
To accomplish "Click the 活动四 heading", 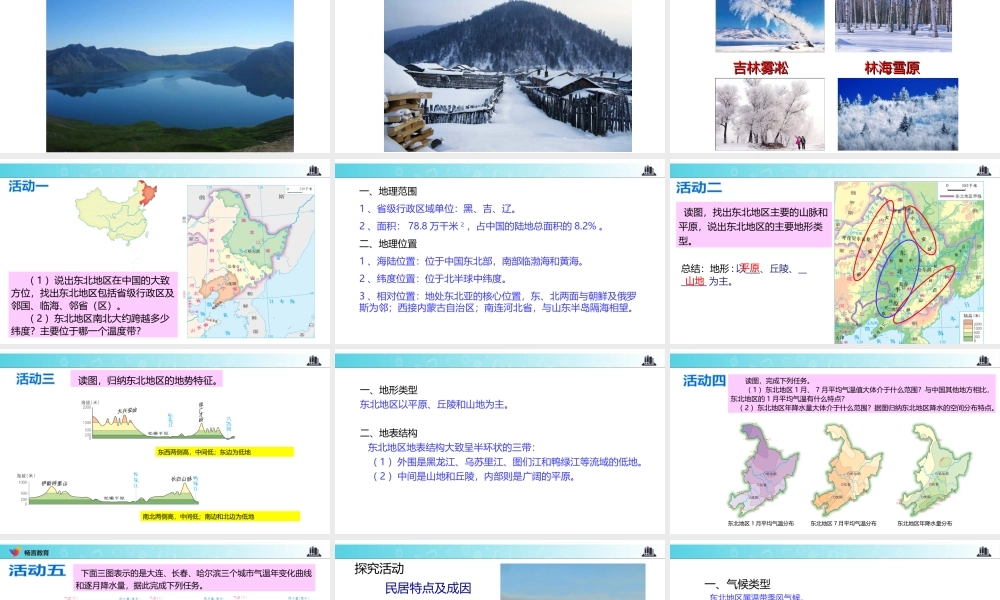I will point(704,381).
